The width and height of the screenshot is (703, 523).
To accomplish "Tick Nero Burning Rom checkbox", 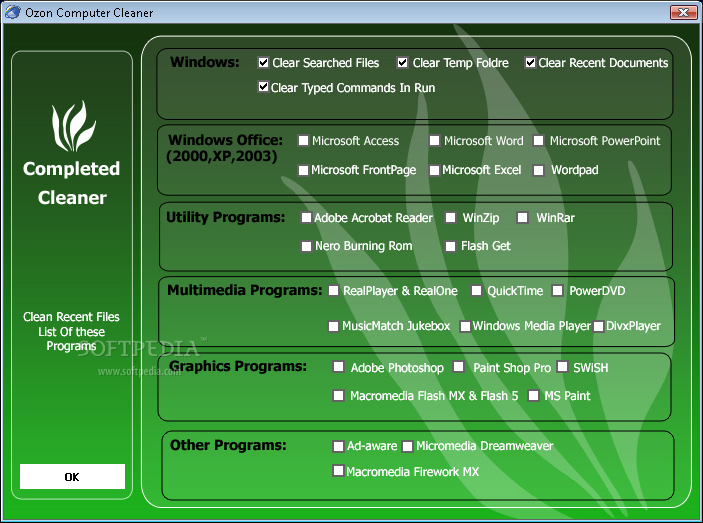I will click(x=306, y=246).
